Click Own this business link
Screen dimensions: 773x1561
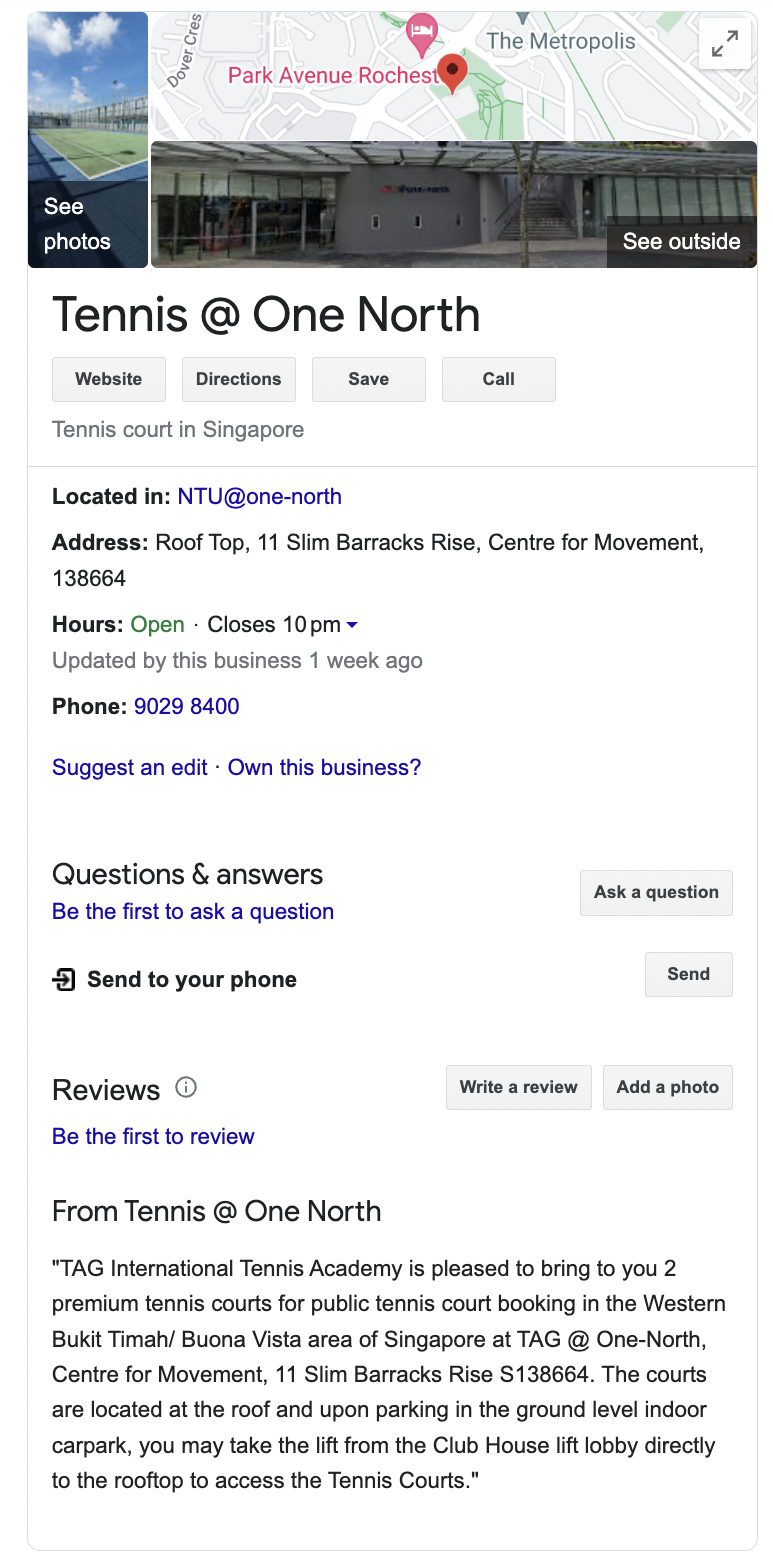325,768
